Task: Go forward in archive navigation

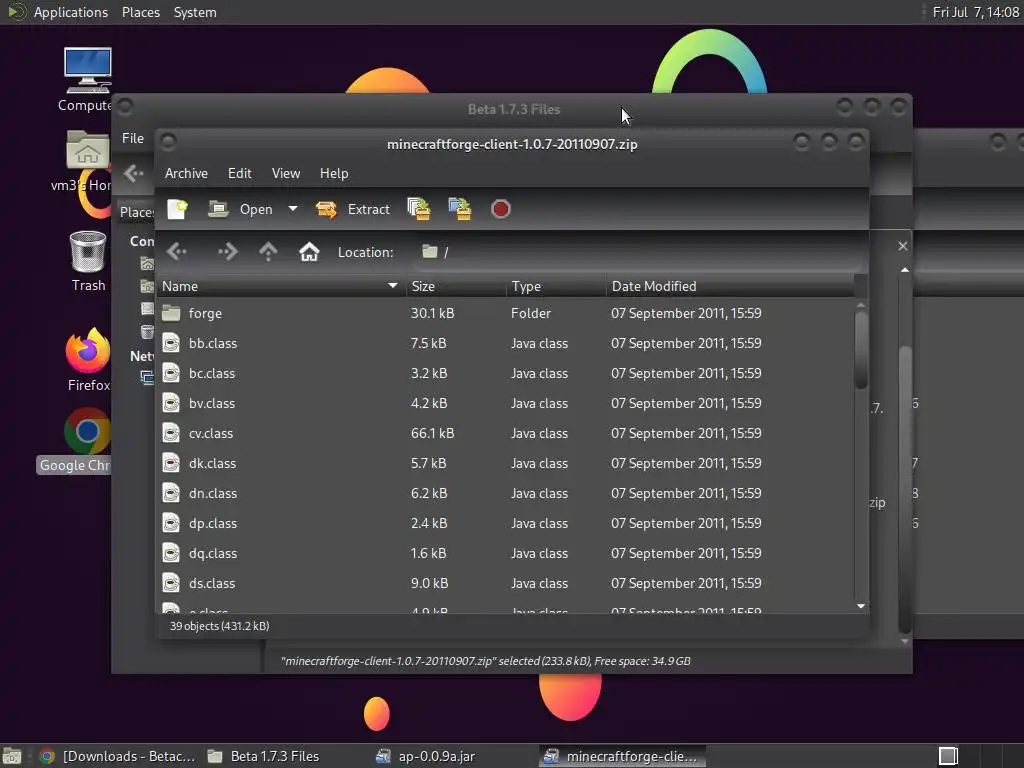Action: [227, 251]
